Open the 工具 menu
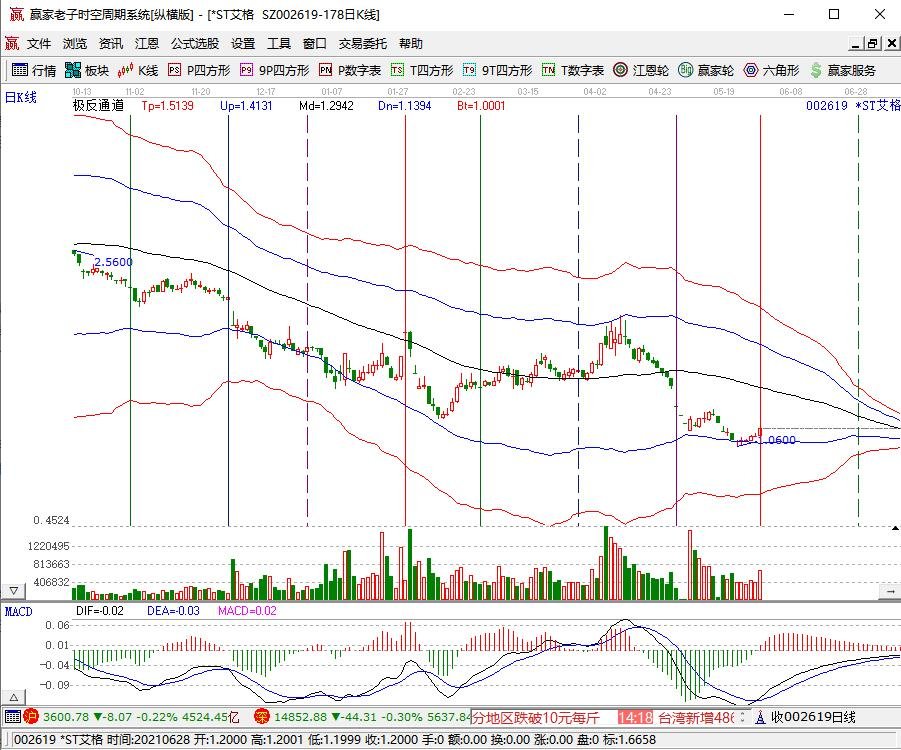Screen dimensions: 901x750 [x=279, y=44]
